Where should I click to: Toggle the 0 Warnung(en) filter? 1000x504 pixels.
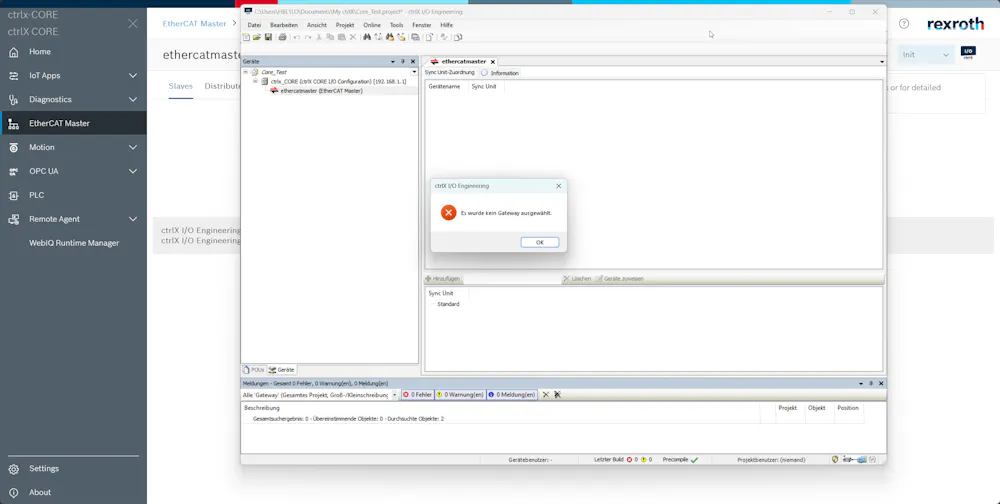pyautogui.click(x=460, y=395)
